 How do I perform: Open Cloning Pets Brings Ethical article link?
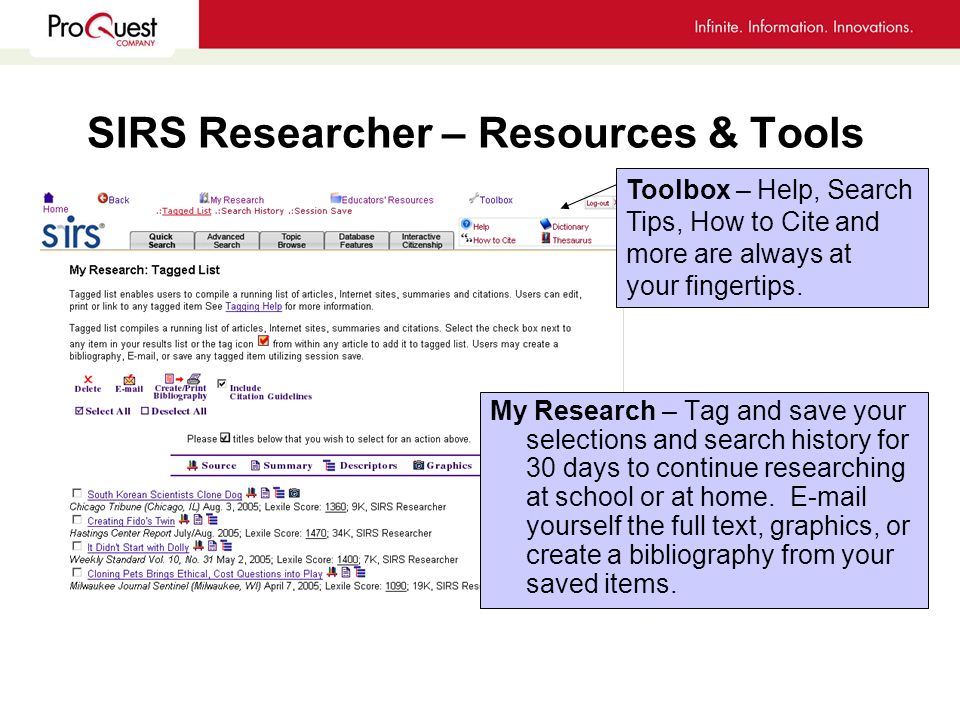tap(204, 574)
